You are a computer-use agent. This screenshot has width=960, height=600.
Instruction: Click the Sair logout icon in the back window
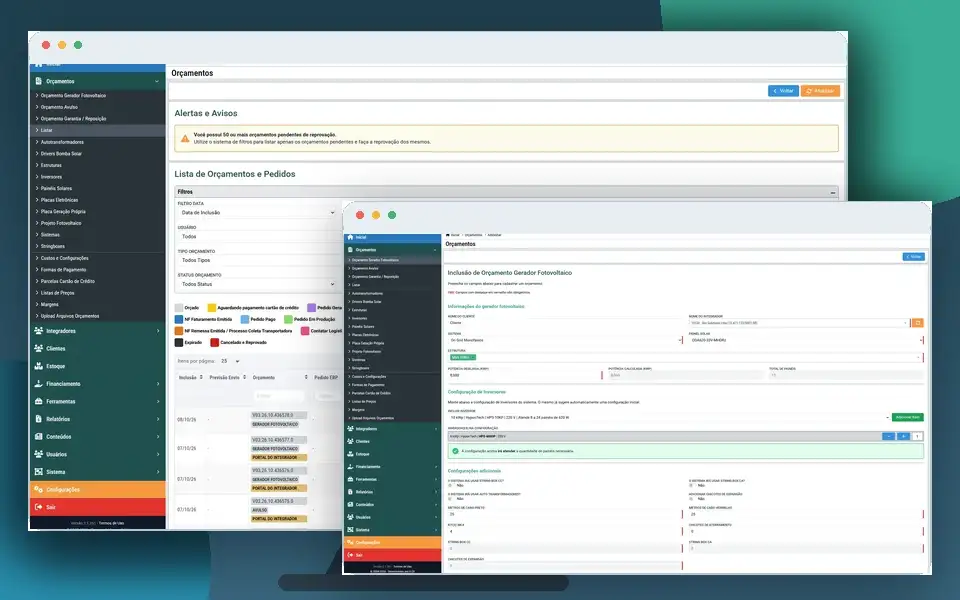click(39, 507)
